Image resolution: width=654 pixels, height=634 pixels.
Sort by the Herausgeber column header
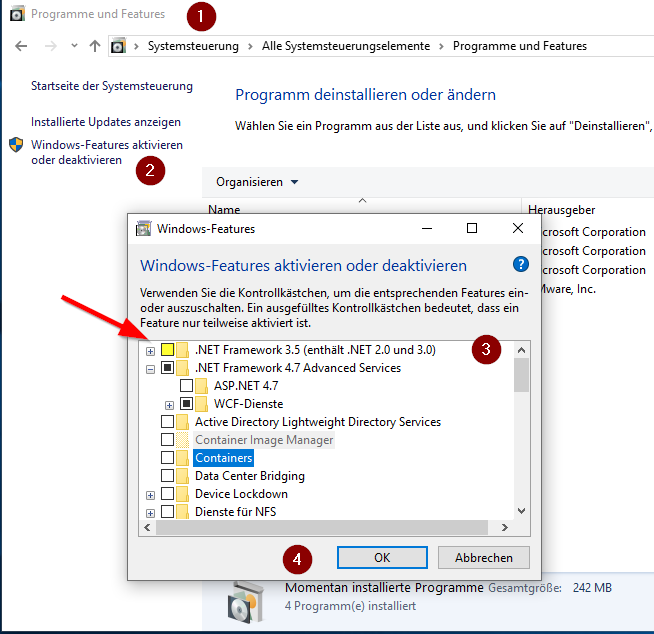561,210
